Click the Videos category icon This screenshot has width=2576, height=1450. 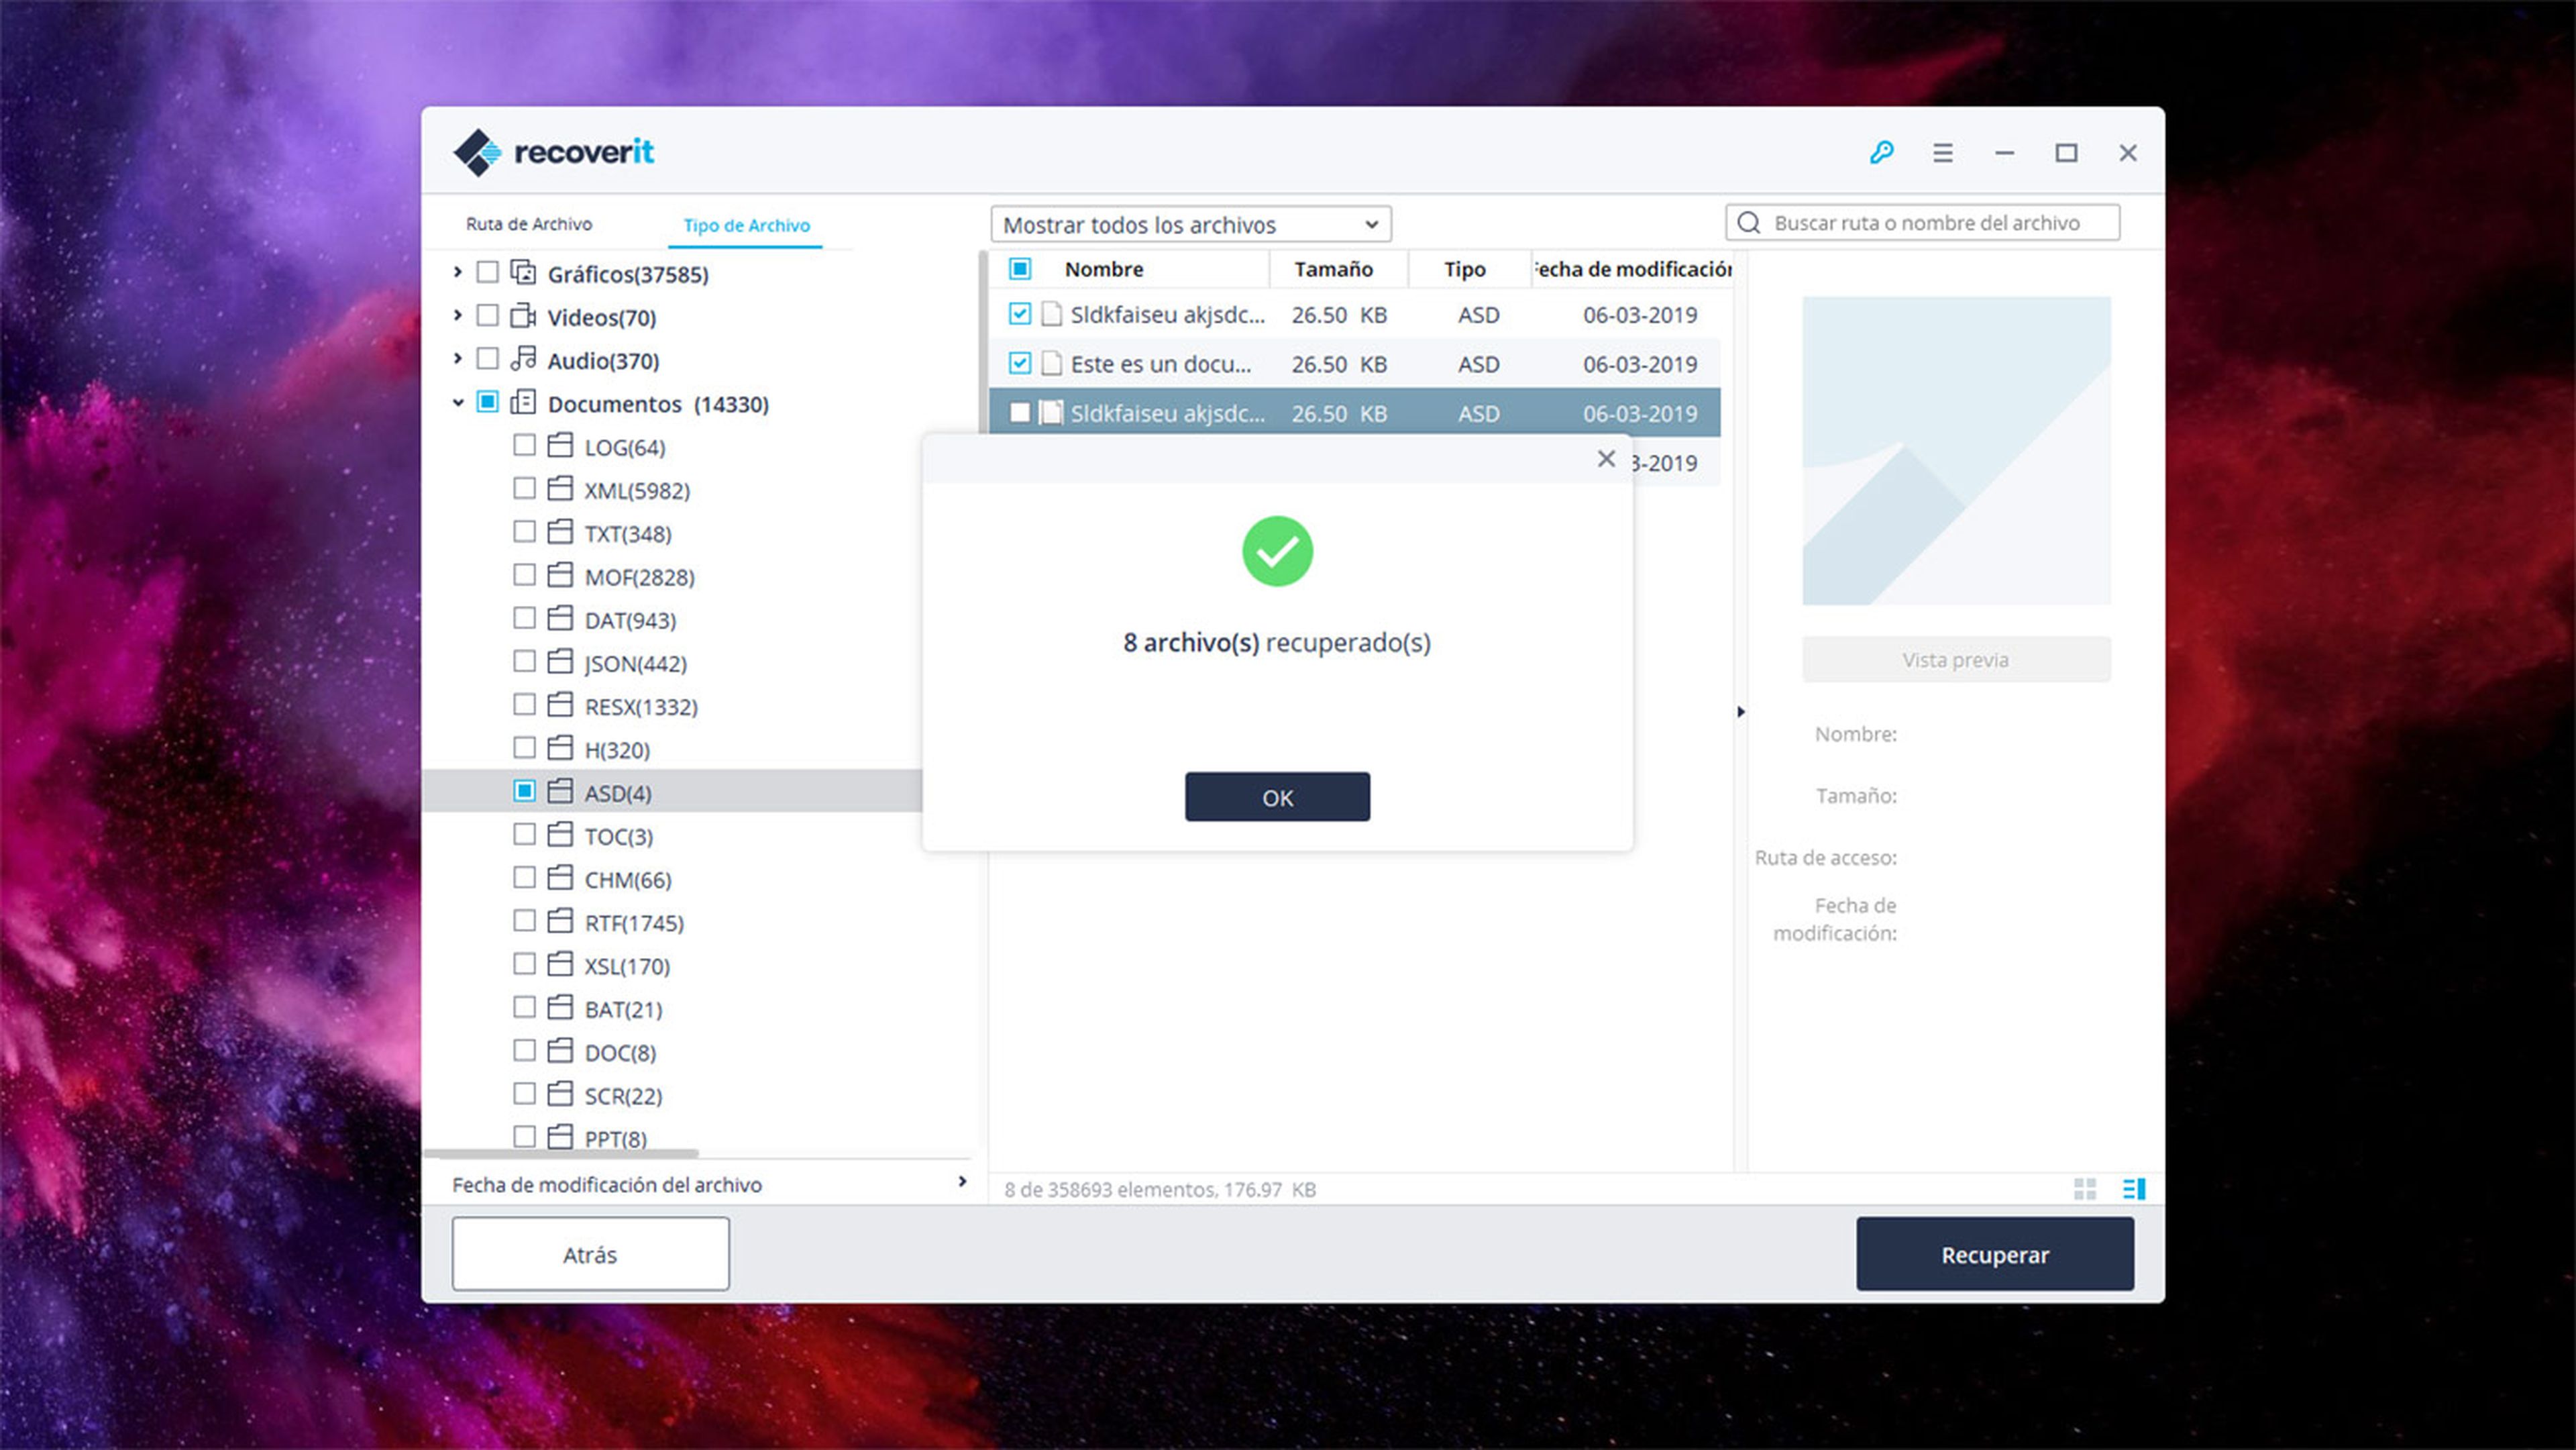point(523,316)
